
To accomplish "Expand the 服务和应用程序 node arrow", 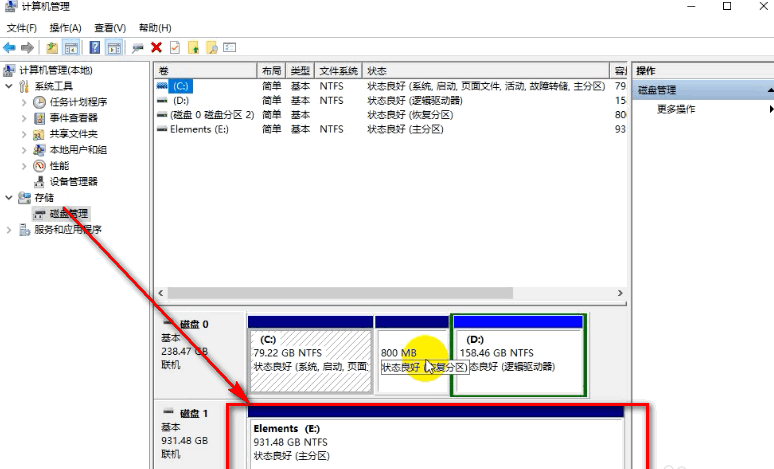I will pos(10,229).
